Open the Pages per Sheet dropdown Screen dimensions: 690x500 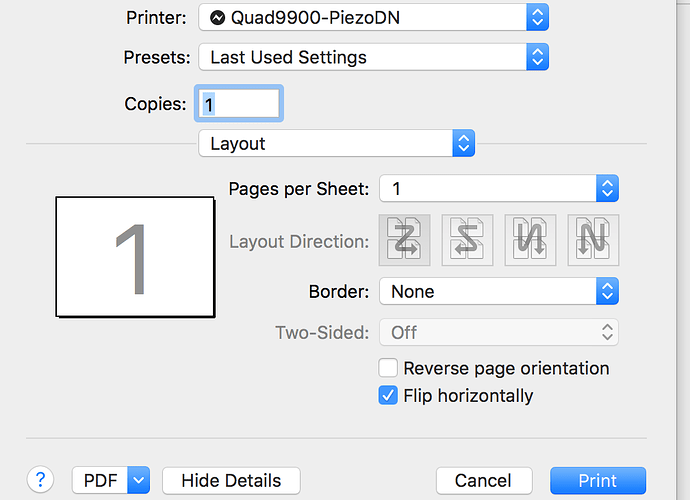click(498, 188)
